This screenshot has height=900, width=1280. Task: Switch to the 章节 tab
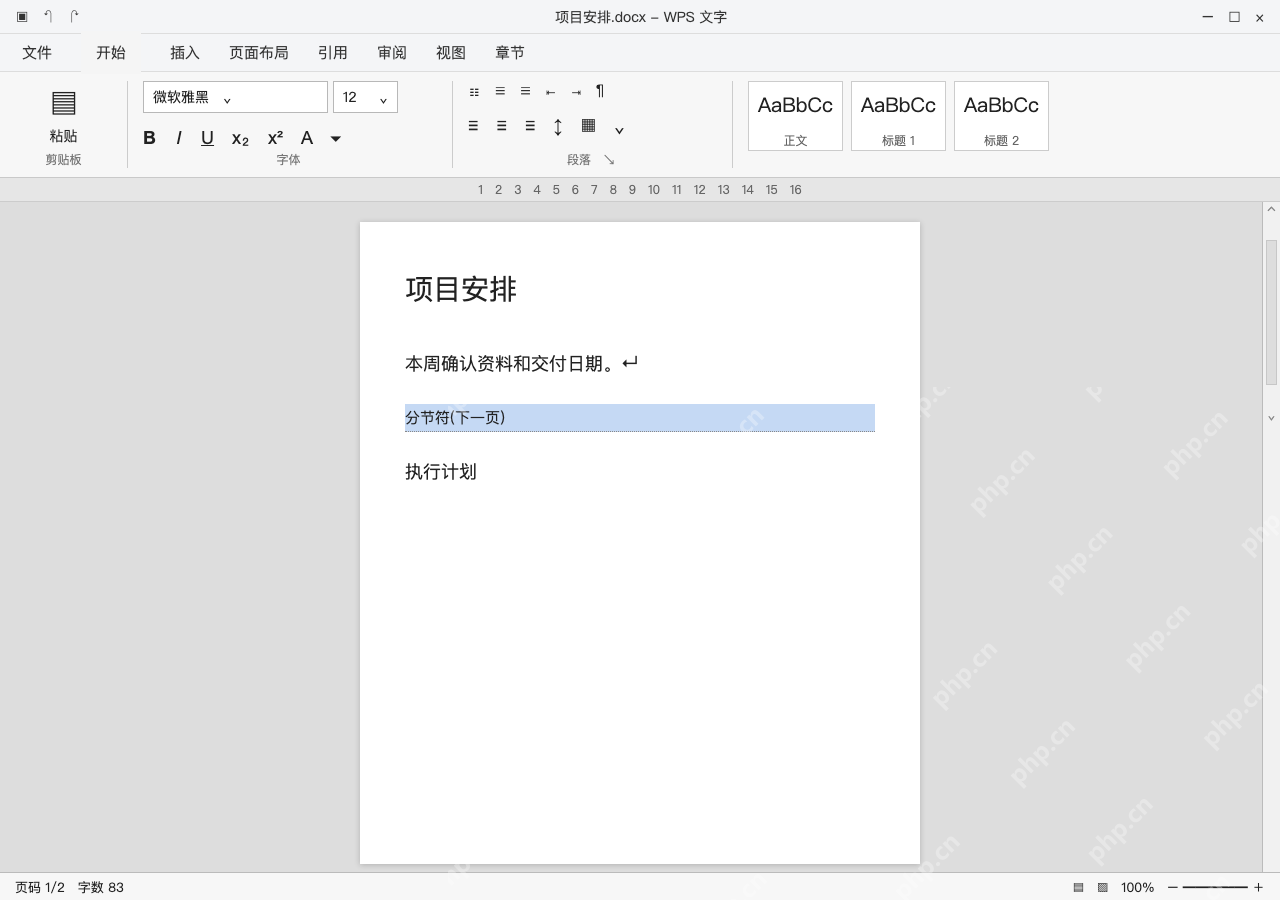510,53
